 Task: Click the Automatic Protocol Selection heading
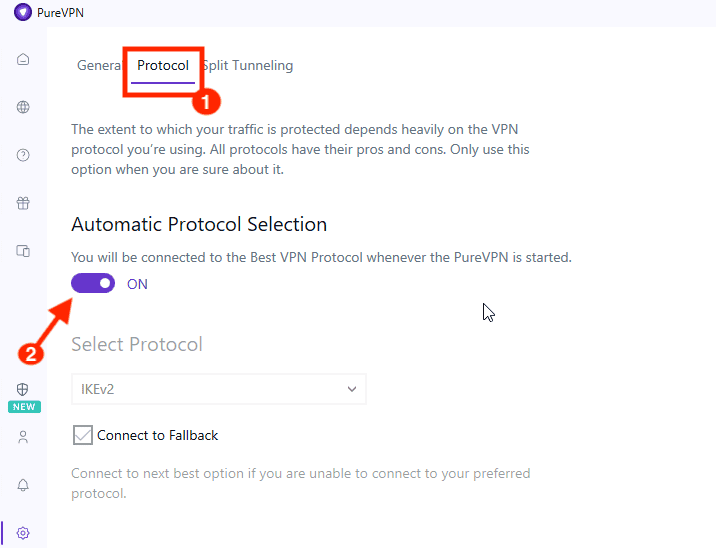click(x=199, y=224)
